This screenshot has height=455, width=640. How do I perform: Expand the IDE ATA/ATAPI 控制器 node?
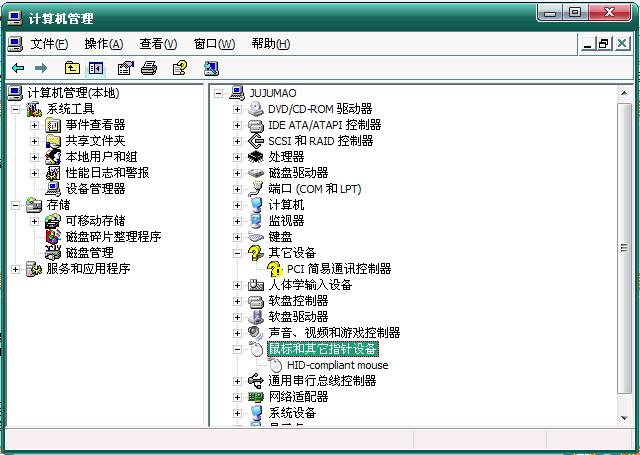[237, 125]
